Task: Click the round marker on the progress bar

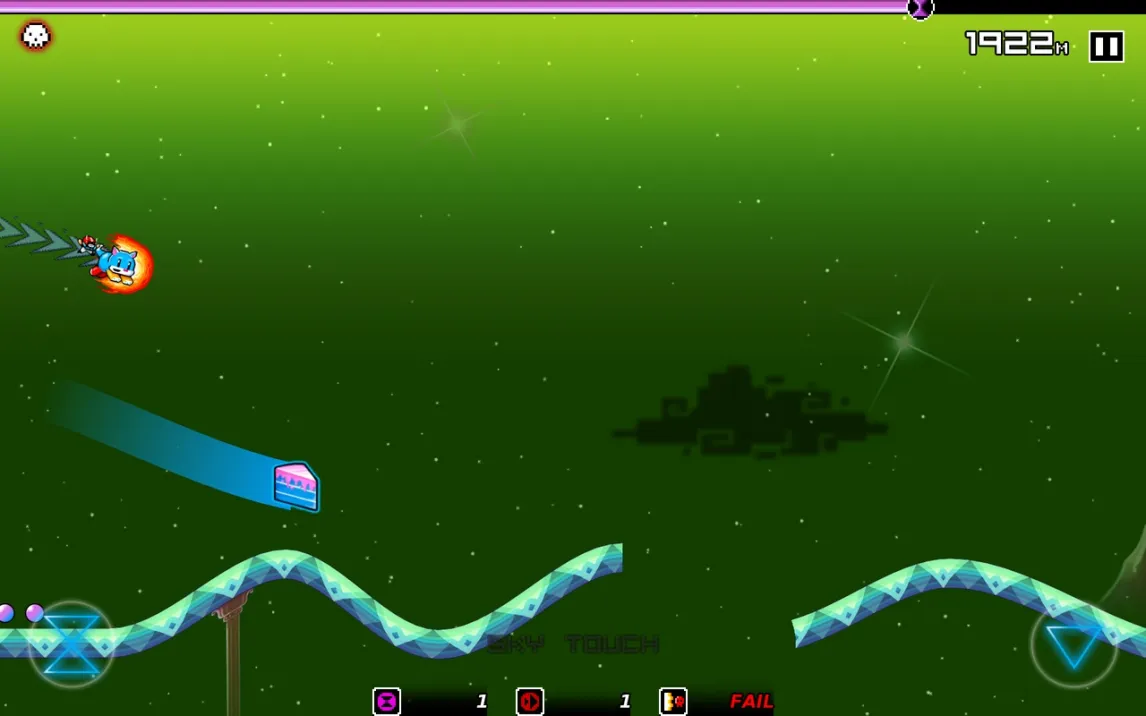Action: (920, 9)
